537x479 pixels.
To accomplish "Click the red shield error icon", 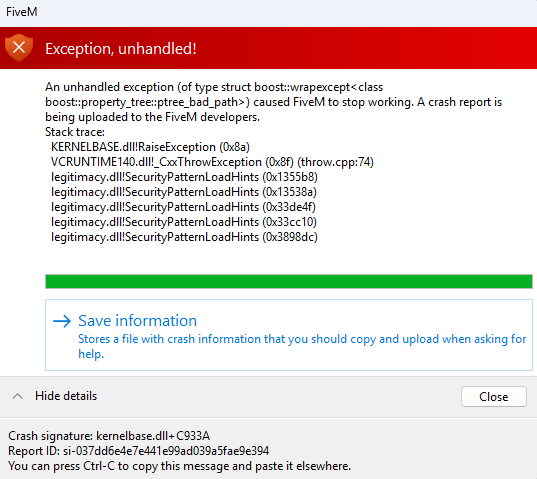I will point(19,48).
